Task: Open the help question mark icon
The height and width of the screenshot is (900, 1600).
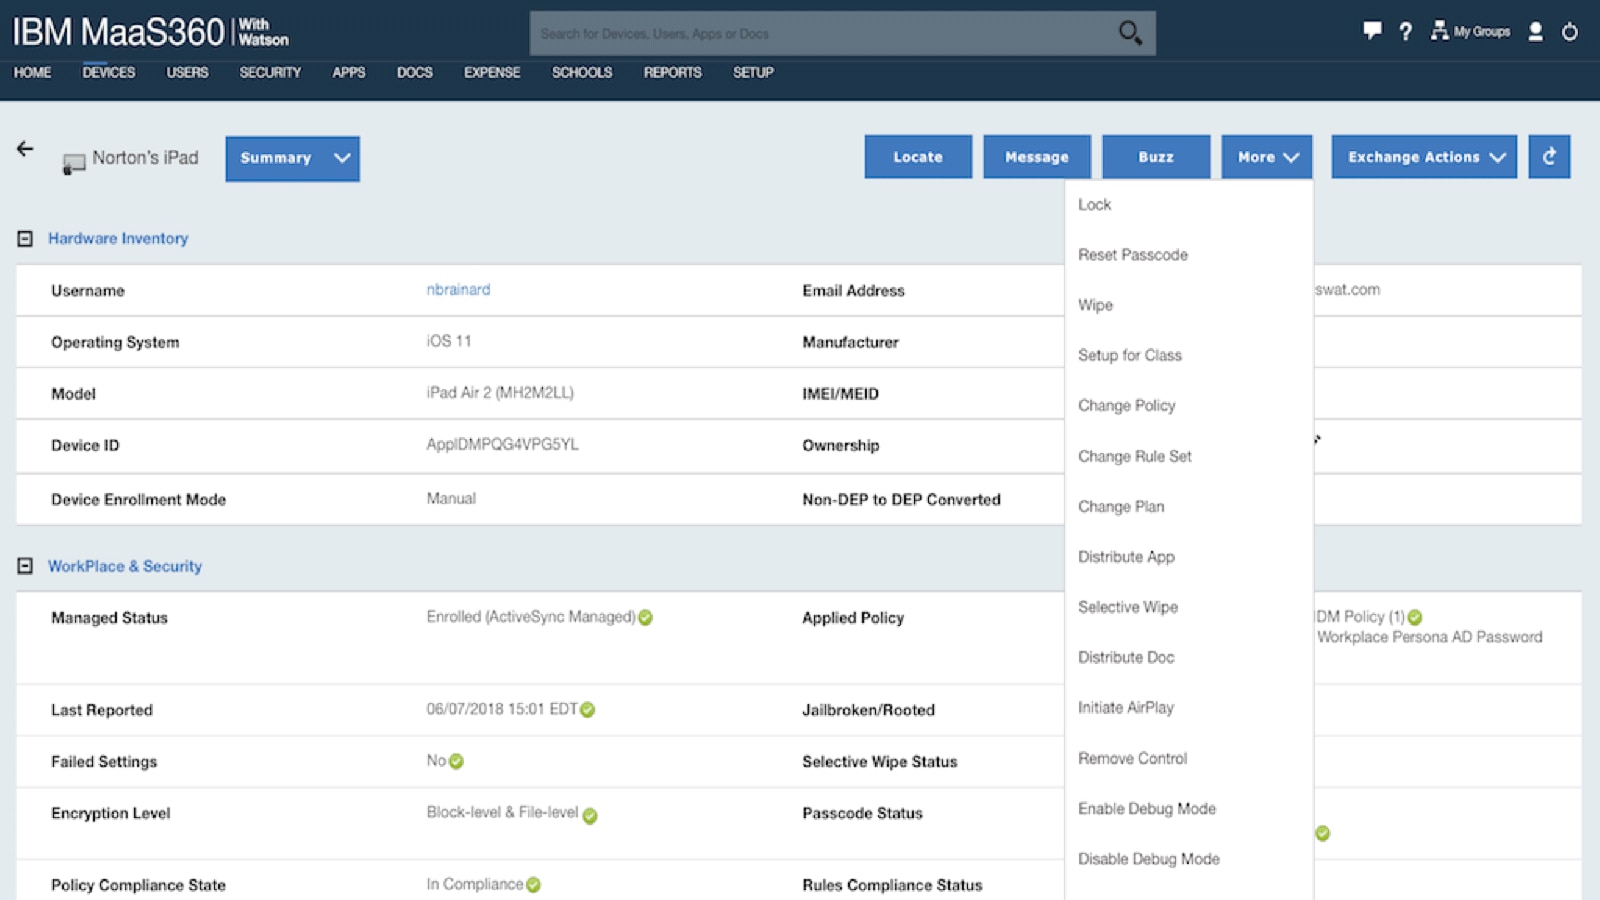Action: (1405, 32)
